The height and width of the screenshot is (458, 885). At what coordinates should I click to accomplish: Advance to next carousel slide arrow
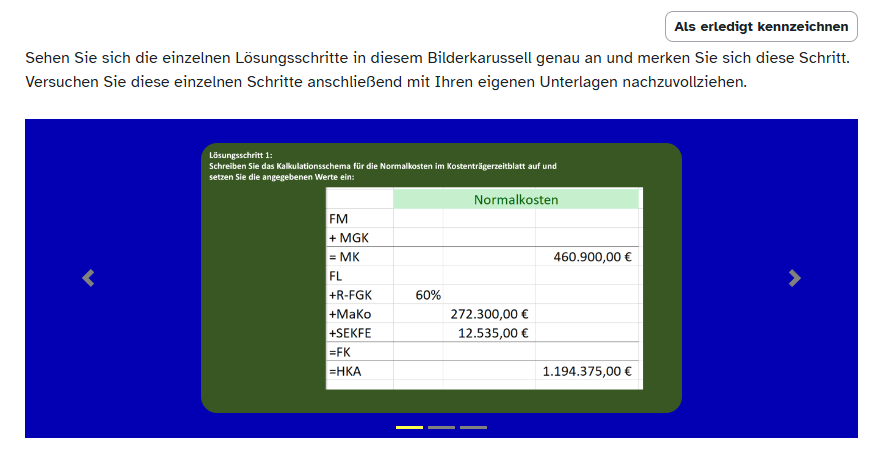(x=794, y=278)
